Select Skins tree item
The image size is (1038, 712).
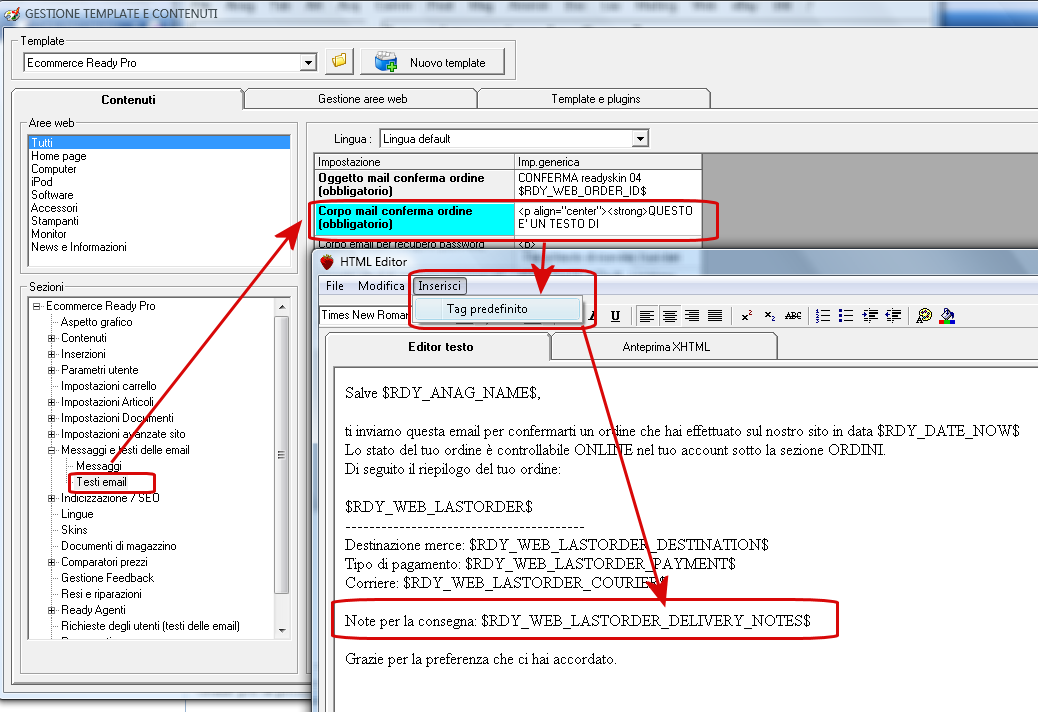74,530
